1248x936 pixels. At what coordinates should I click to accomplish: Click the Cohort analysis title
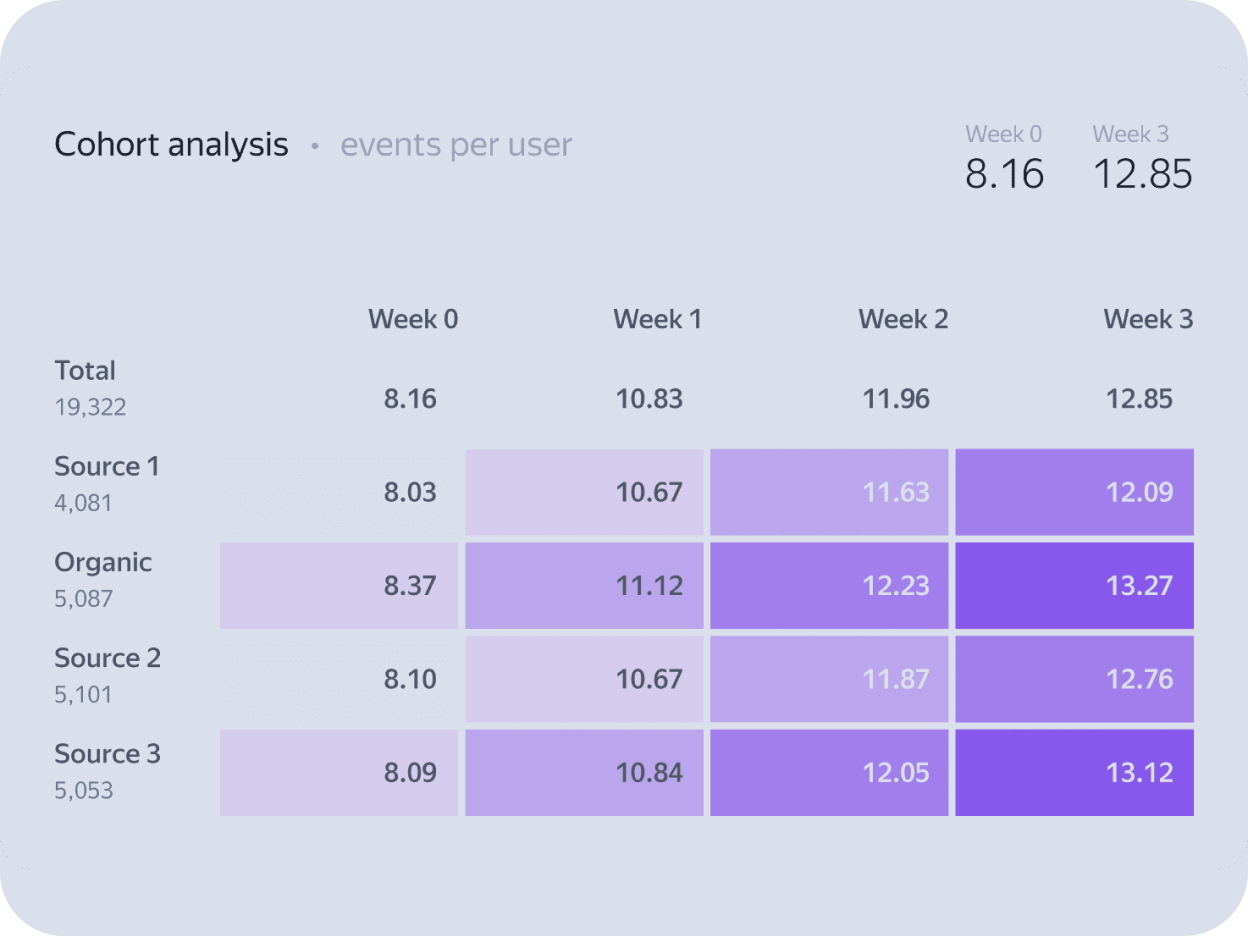coord(171,145)
